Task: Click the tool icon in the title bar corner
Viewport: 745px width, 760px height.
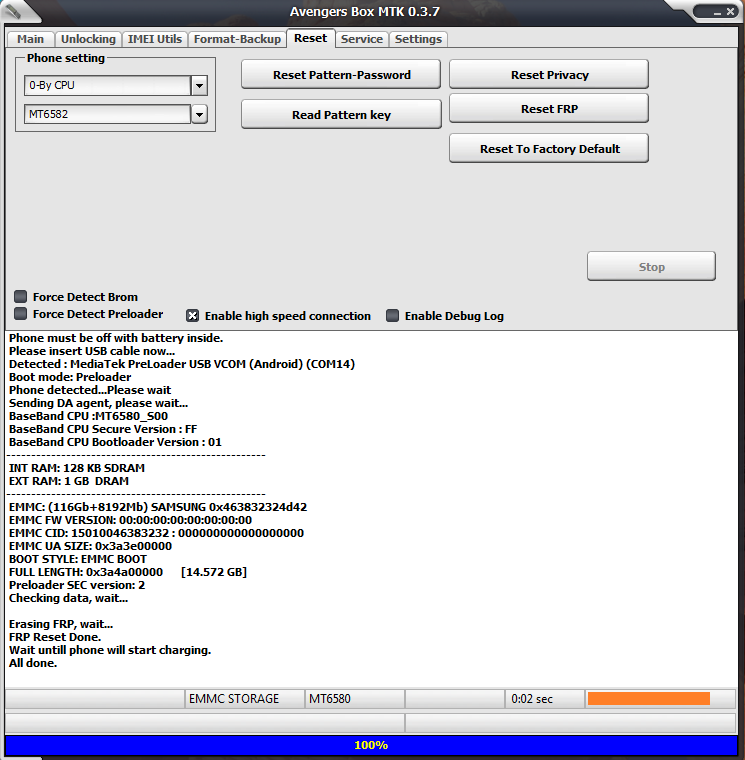Action: click(x=14, y=11)
